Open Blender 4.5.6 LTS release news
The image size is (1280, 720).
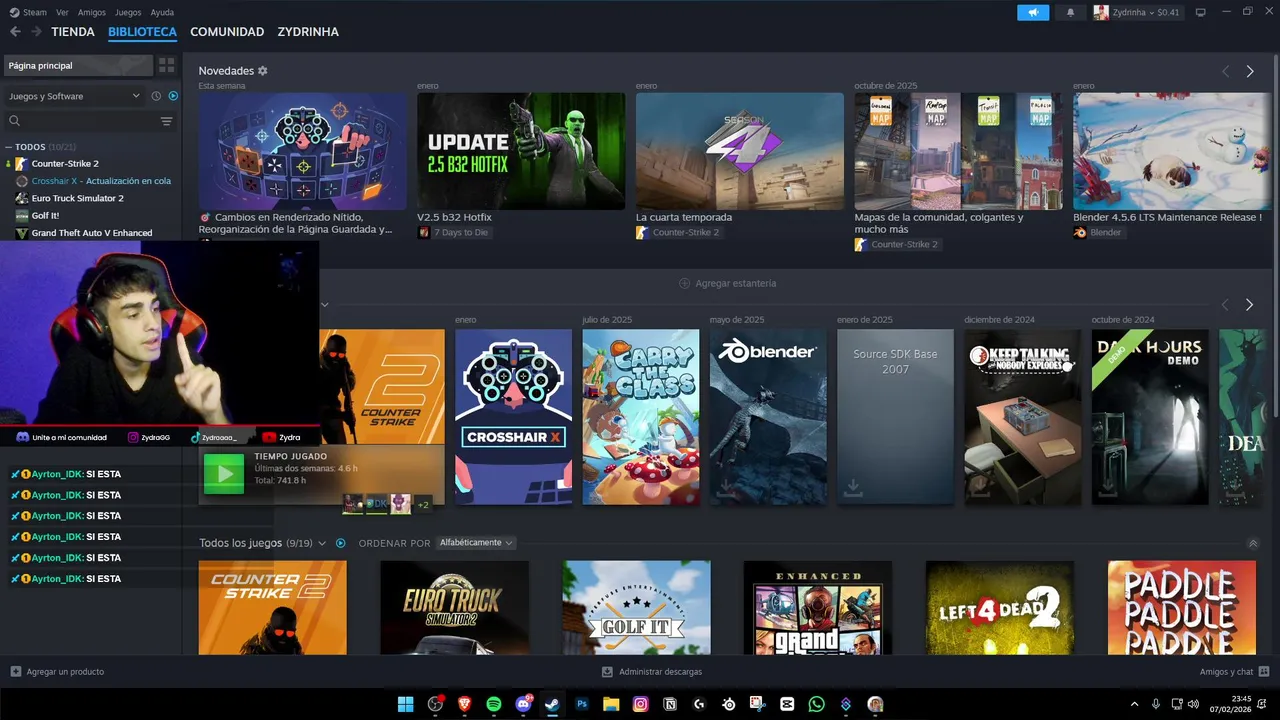1172,151
